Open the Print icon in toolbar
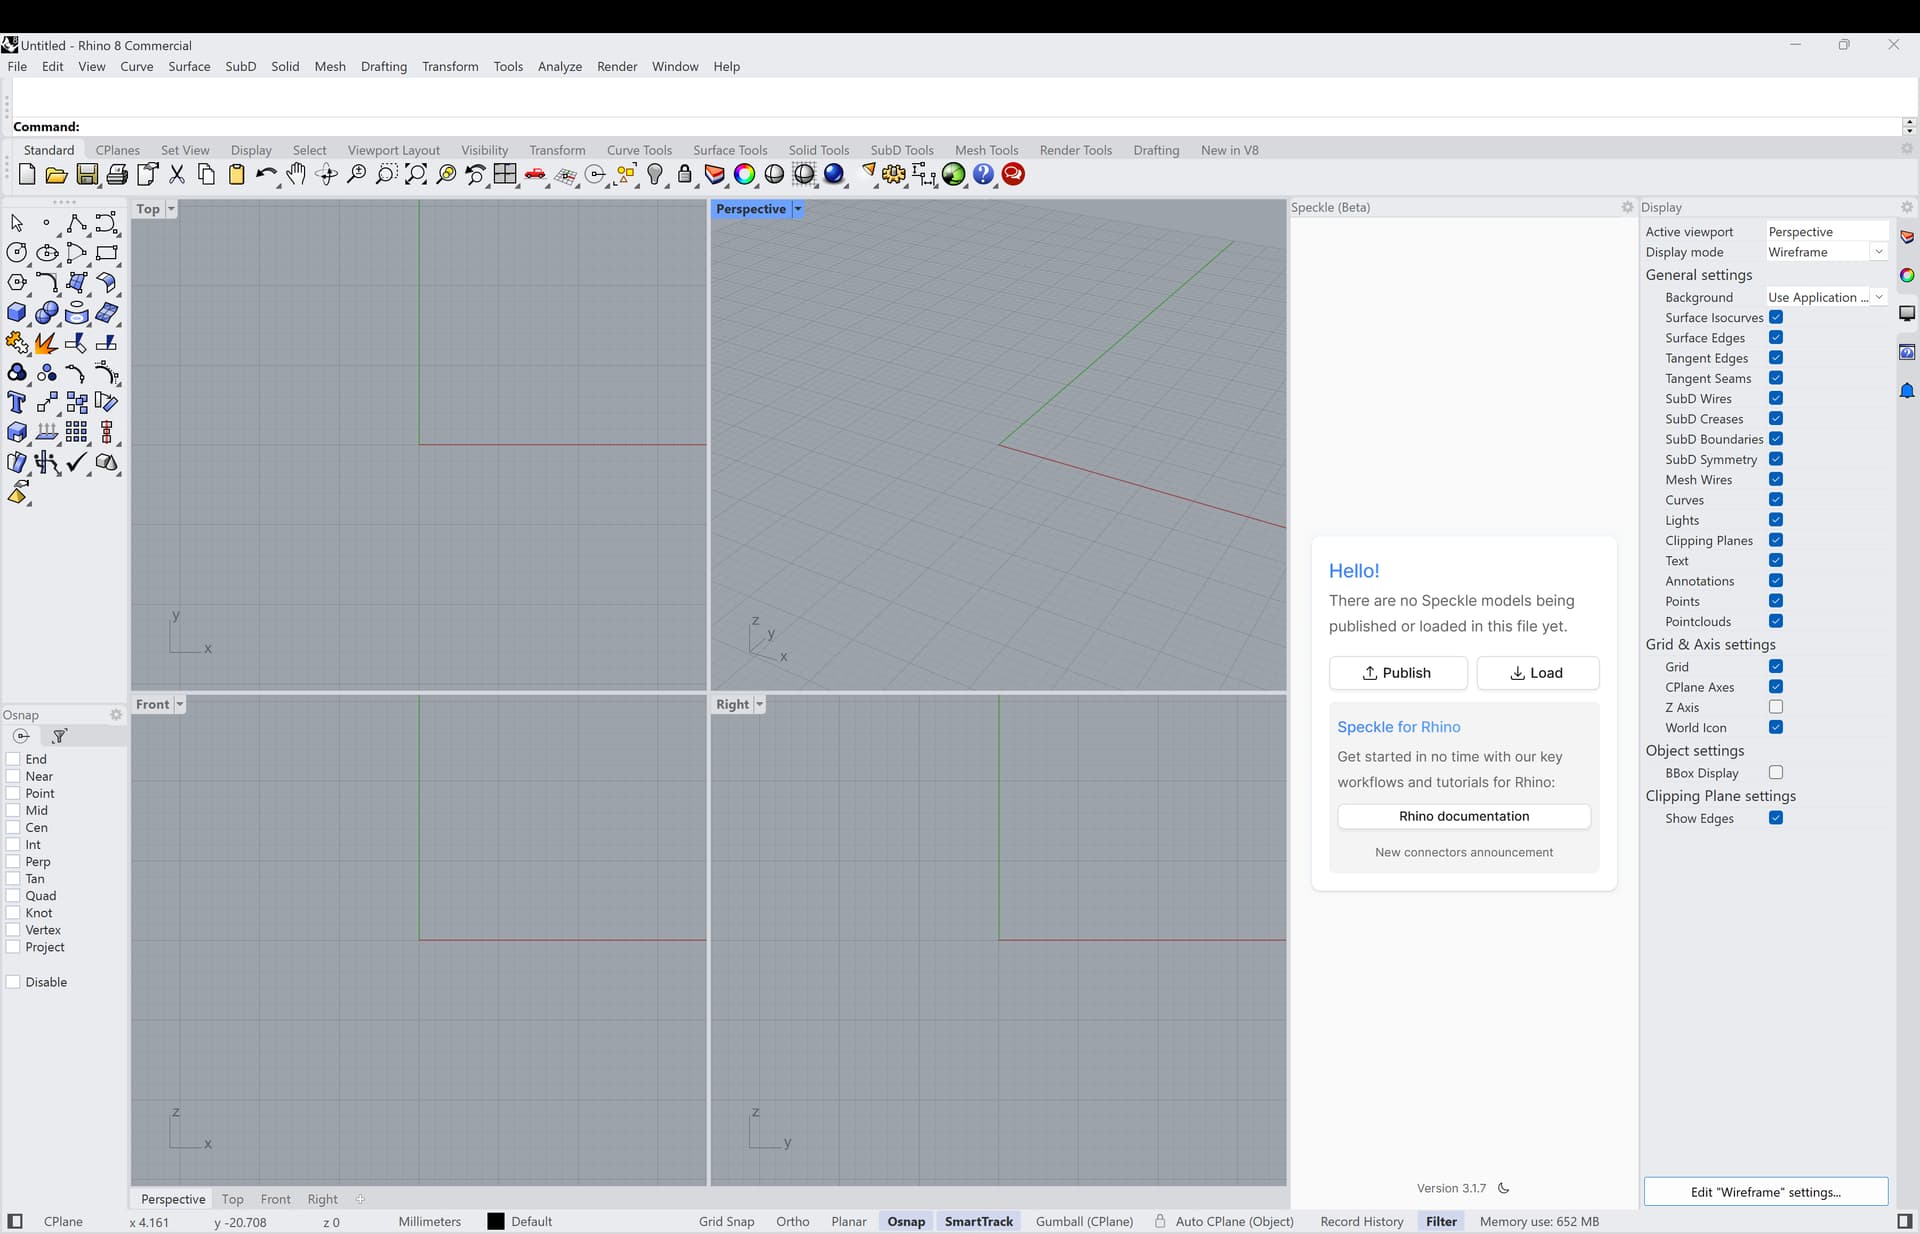 coord(117,175)
